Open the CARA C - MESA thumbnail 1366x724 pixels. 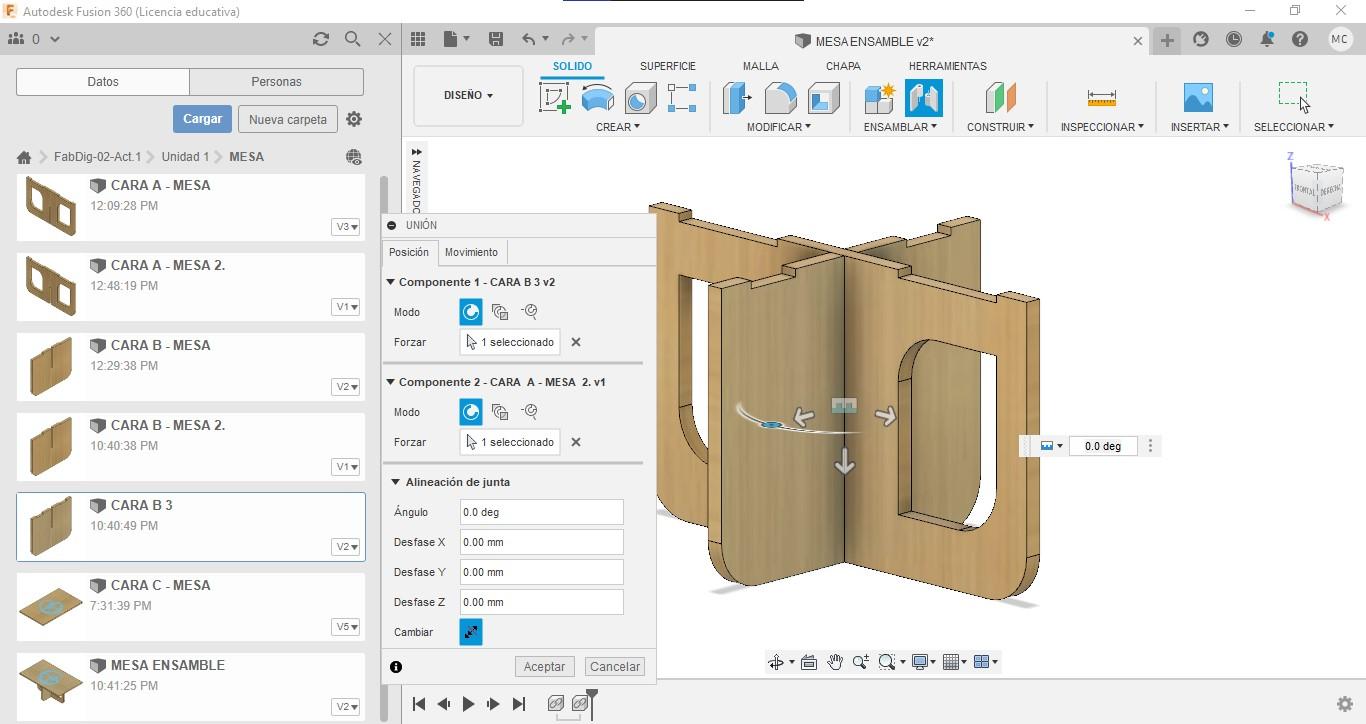tap(51, 605)
